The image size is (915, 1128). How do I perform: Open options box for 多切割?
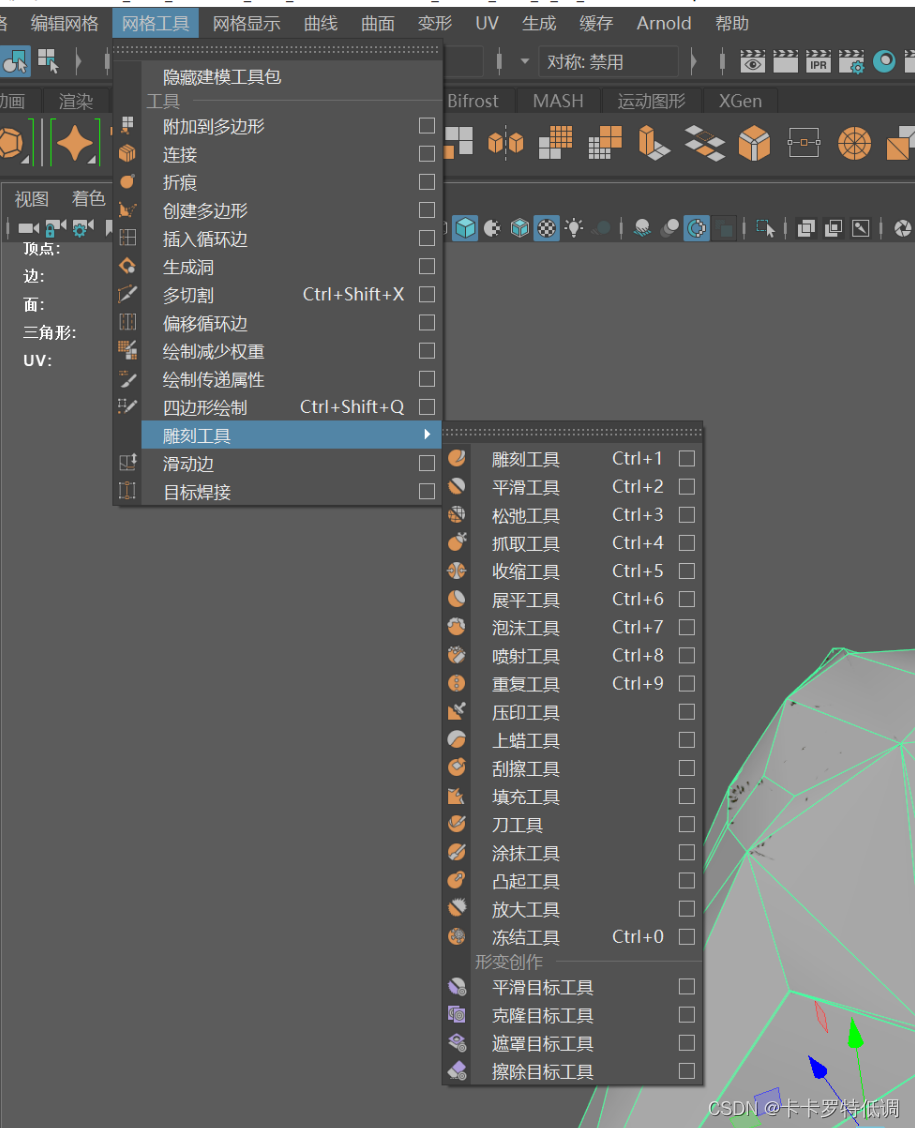[427, 294]
